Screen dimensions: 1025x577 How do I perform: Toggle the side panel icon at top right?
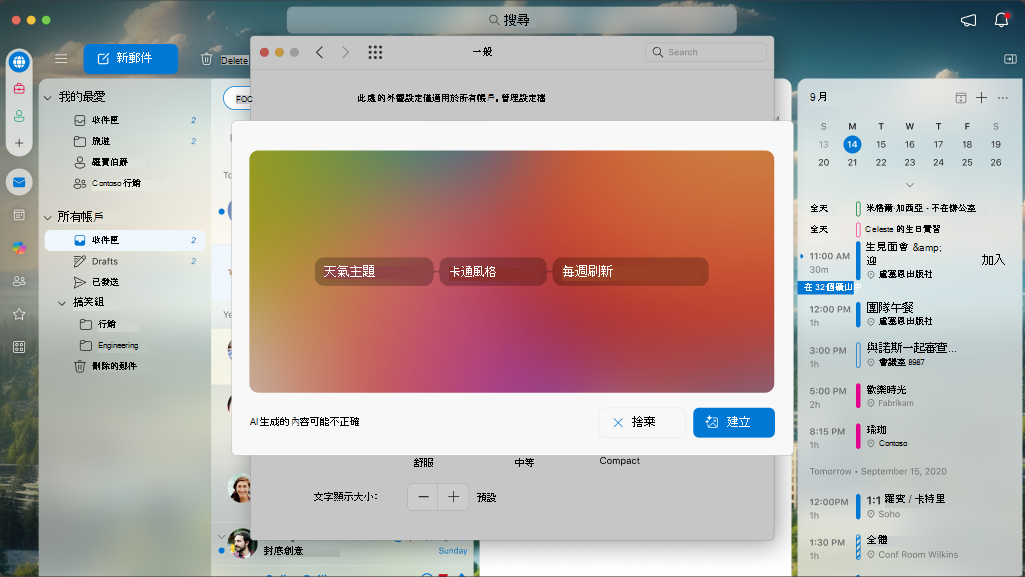pyautogui.click(x=1010, y=59)
